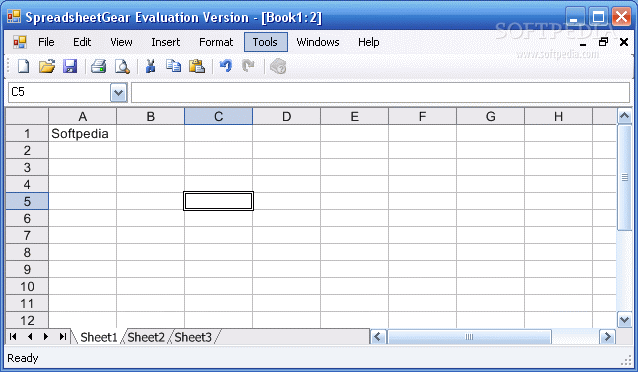
Task: Restore the inner workbook window
Action: (603, 42)
